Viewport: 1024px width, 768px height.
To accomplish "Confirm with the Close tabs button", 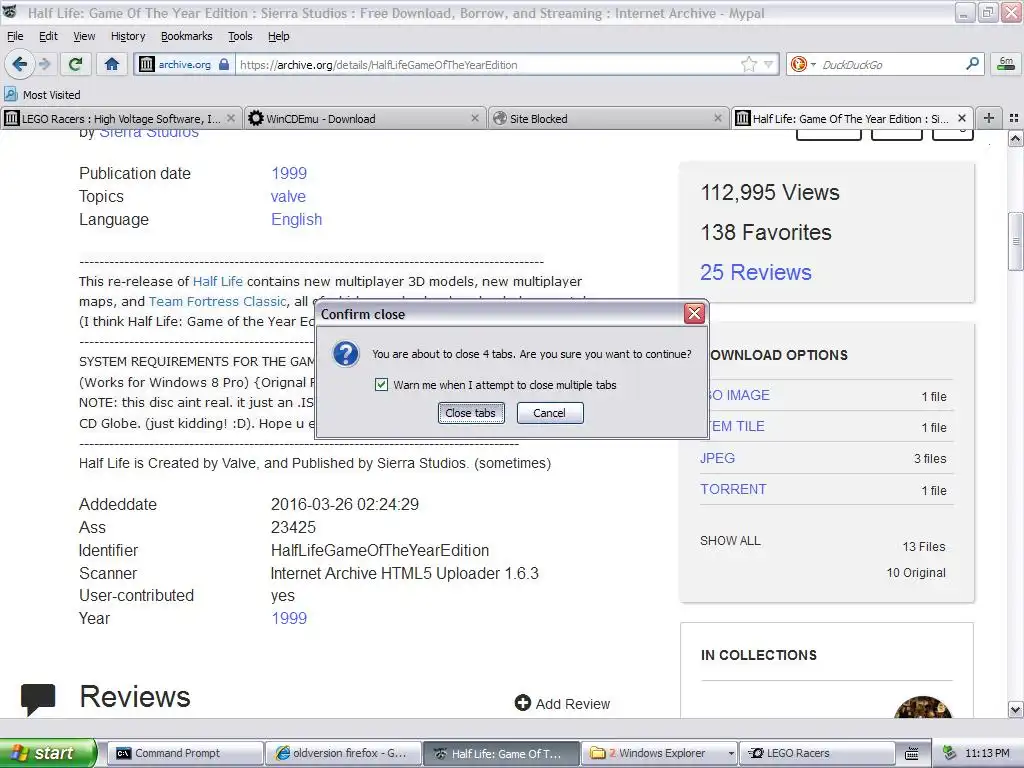I will tap(471, 413).
